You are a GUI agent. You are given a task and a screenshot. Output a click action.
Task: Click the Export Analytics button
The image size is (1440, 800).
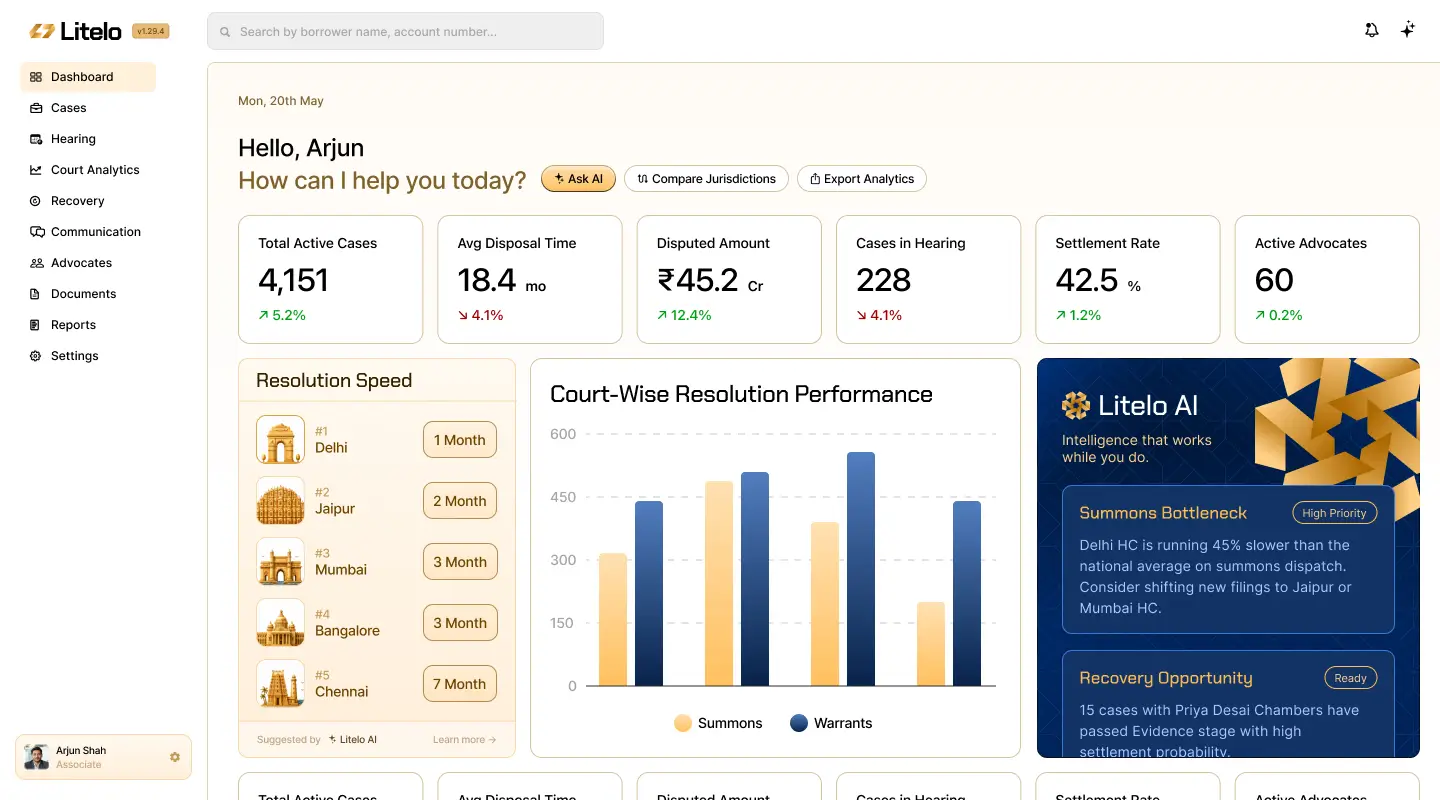862,179
